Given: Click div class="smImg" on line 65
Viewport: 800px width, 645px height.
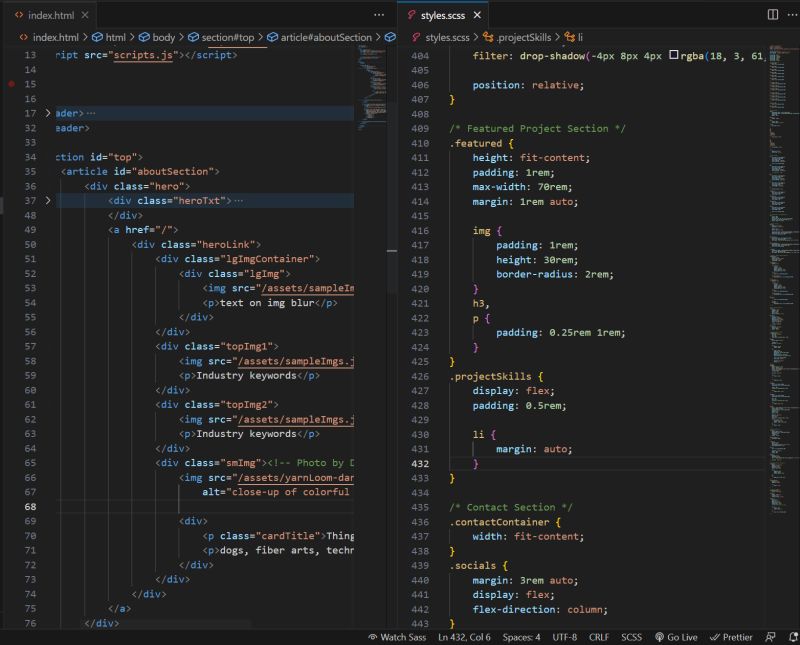Looking at the screenshot, I should 211,463.
